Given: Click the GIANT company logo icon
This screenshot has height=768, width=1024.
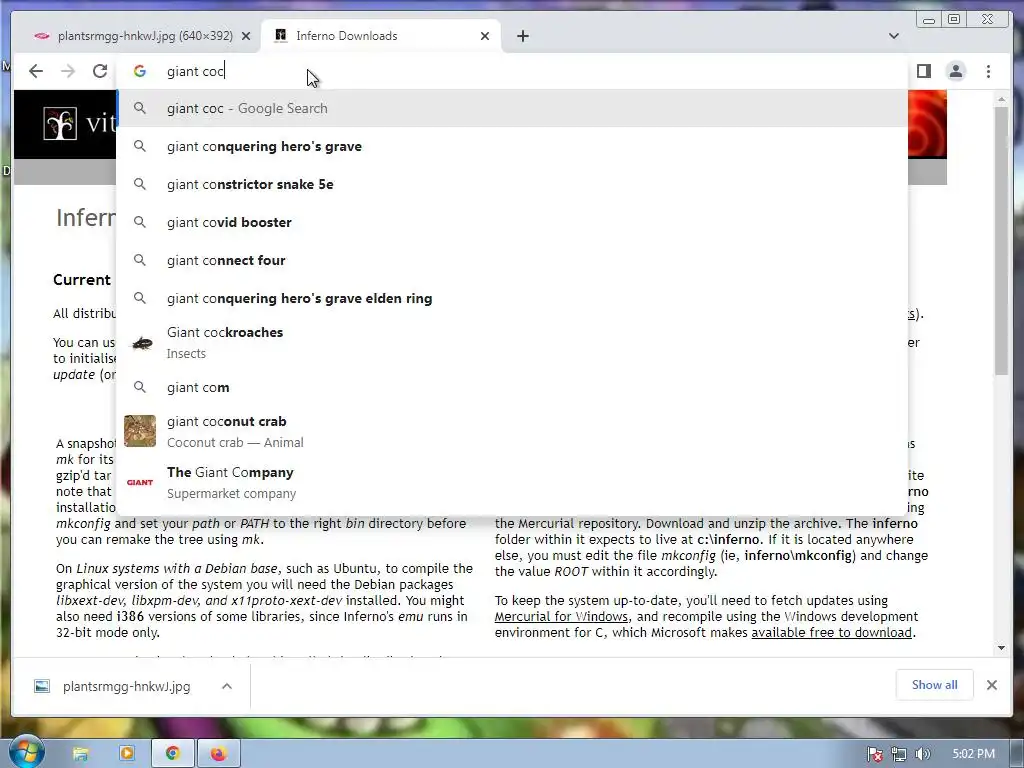Looking at the screenshot, I should 140,482.
